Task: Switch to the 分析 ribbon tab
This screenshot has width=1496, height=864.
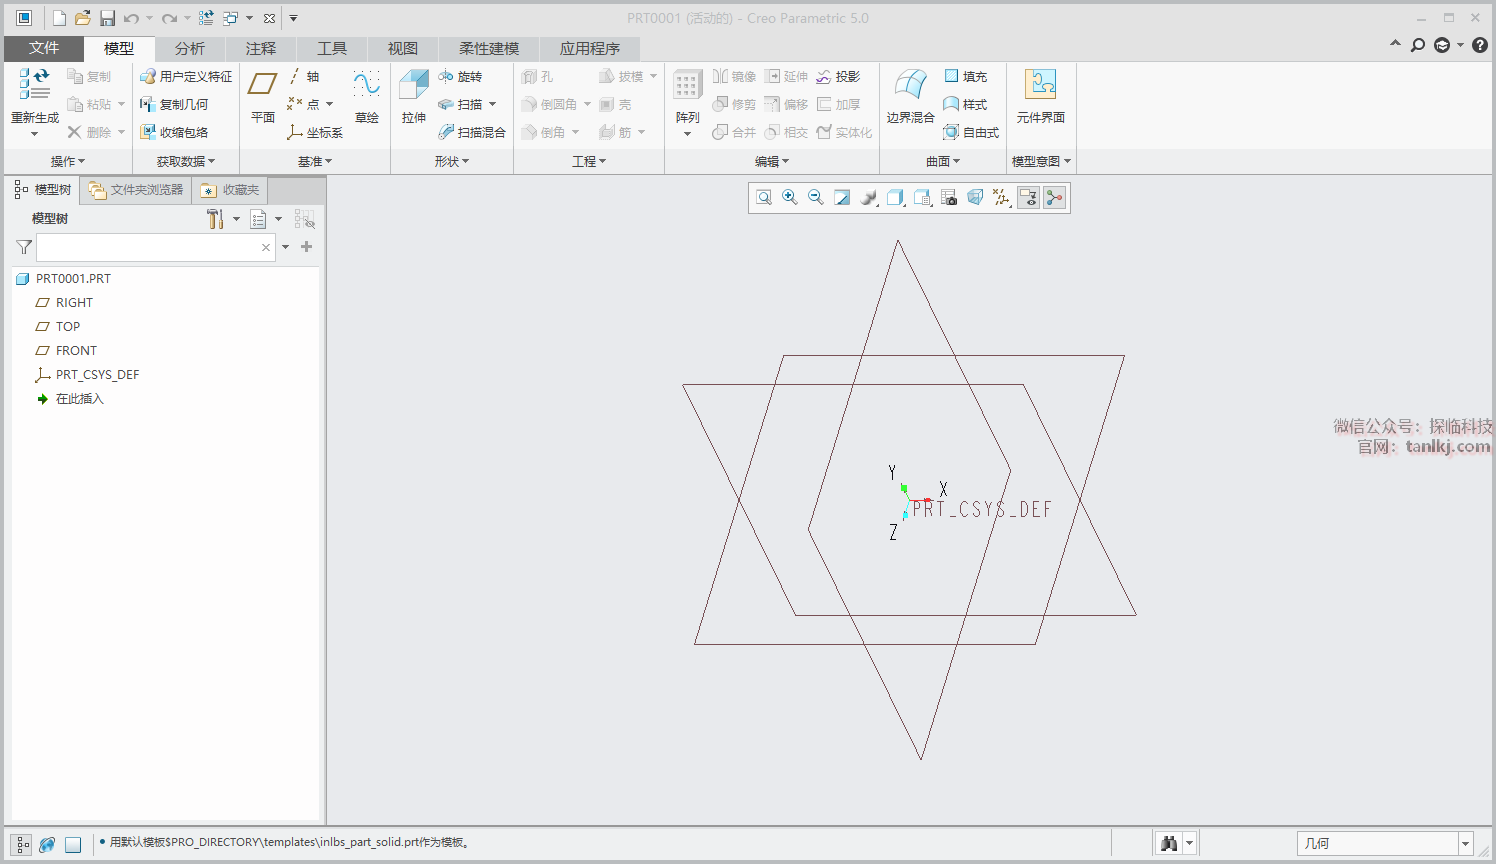Action: pos(189,48)
